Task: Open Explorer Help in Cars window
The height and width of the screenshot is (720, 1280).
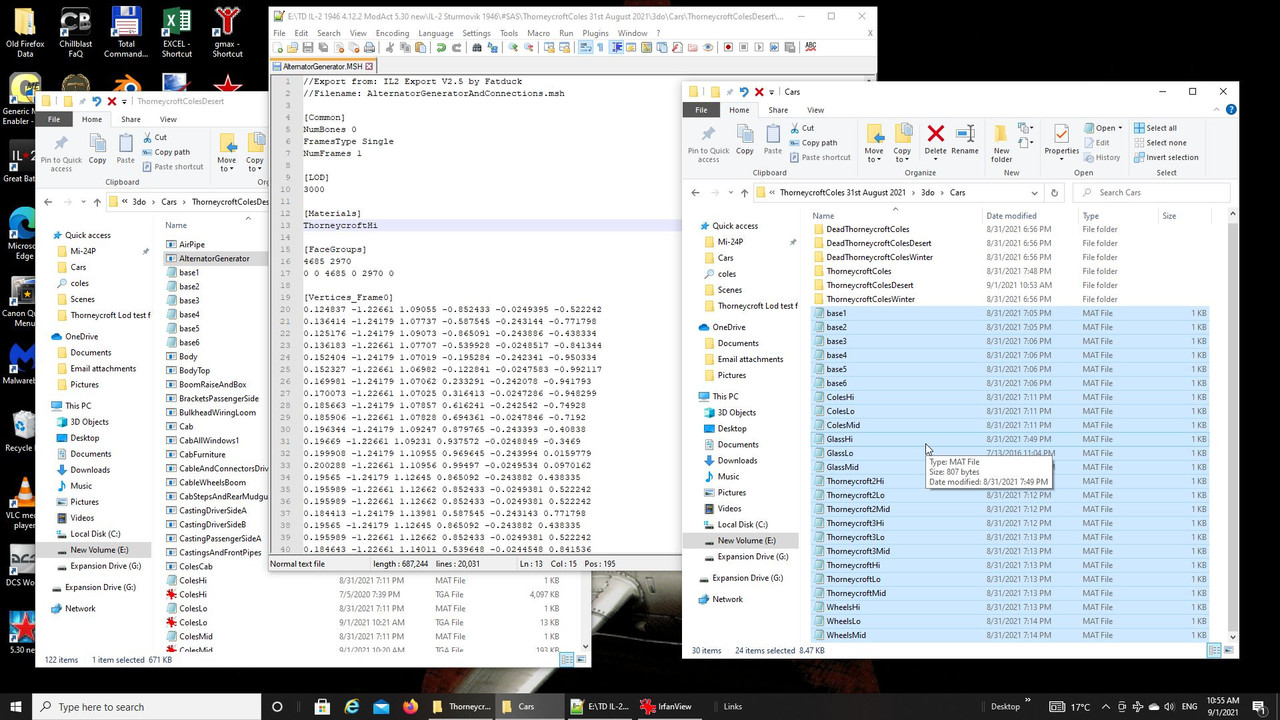Action: tap(1230, 110)
